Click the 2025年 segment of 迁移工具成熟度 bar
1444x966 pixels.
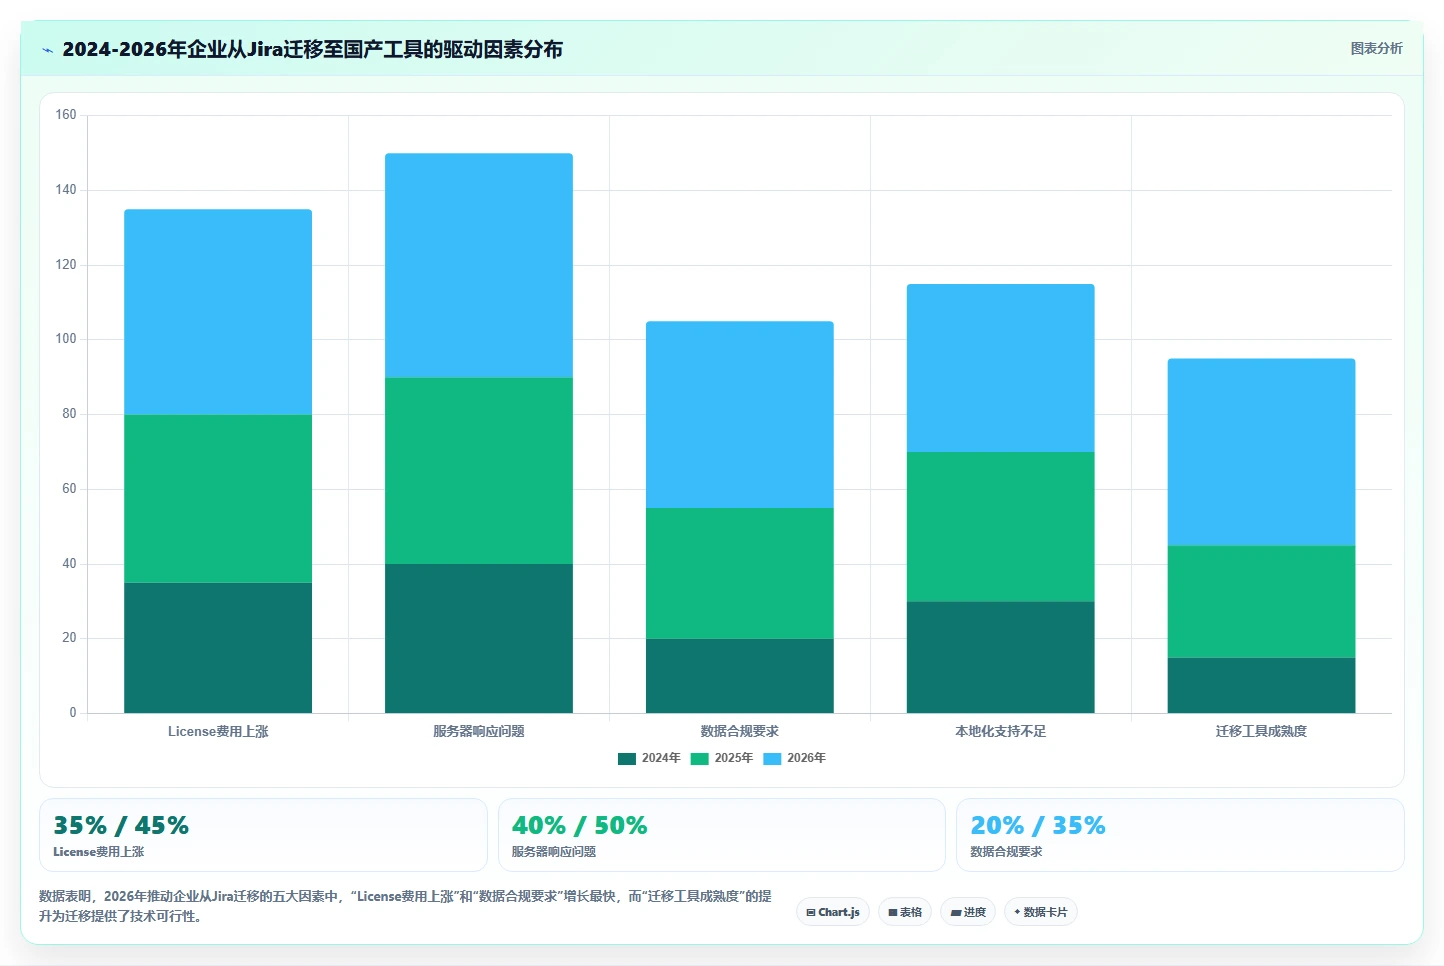[1261, 602]
